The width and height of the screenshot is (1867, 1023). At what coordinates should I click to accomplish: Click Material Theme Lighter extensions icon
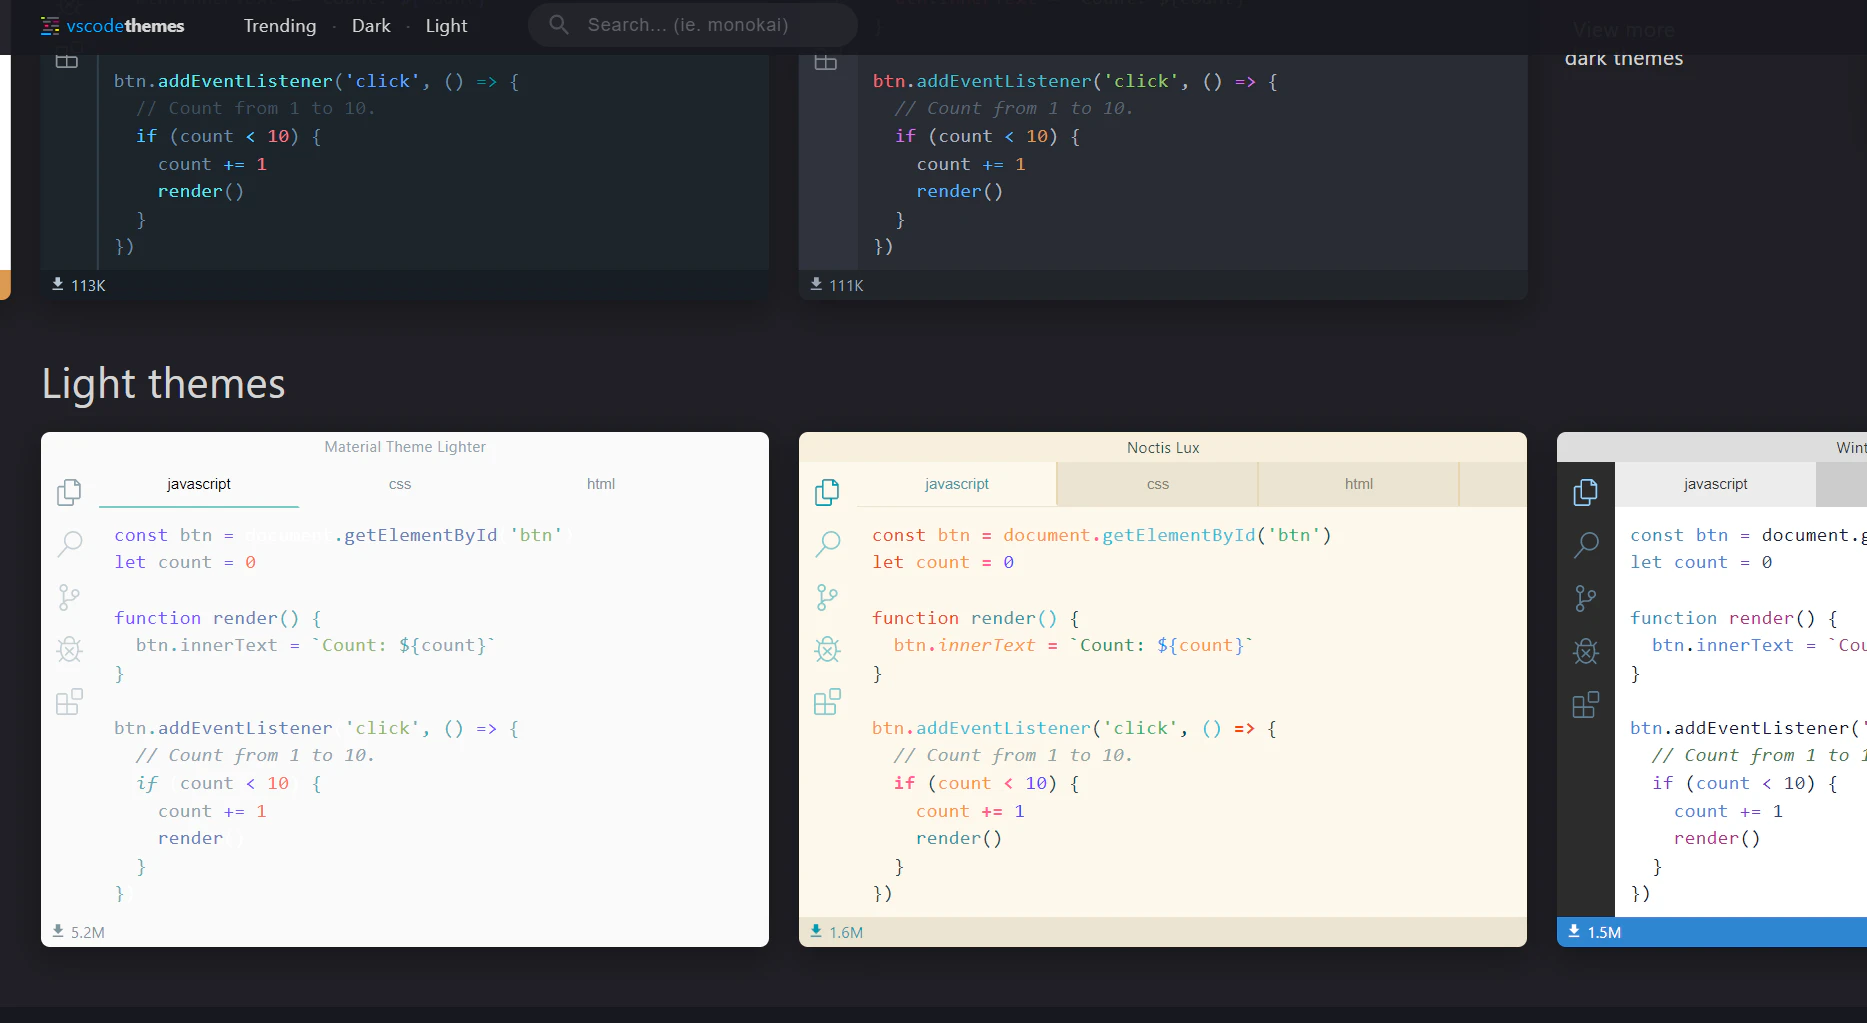tap(69, 702)
